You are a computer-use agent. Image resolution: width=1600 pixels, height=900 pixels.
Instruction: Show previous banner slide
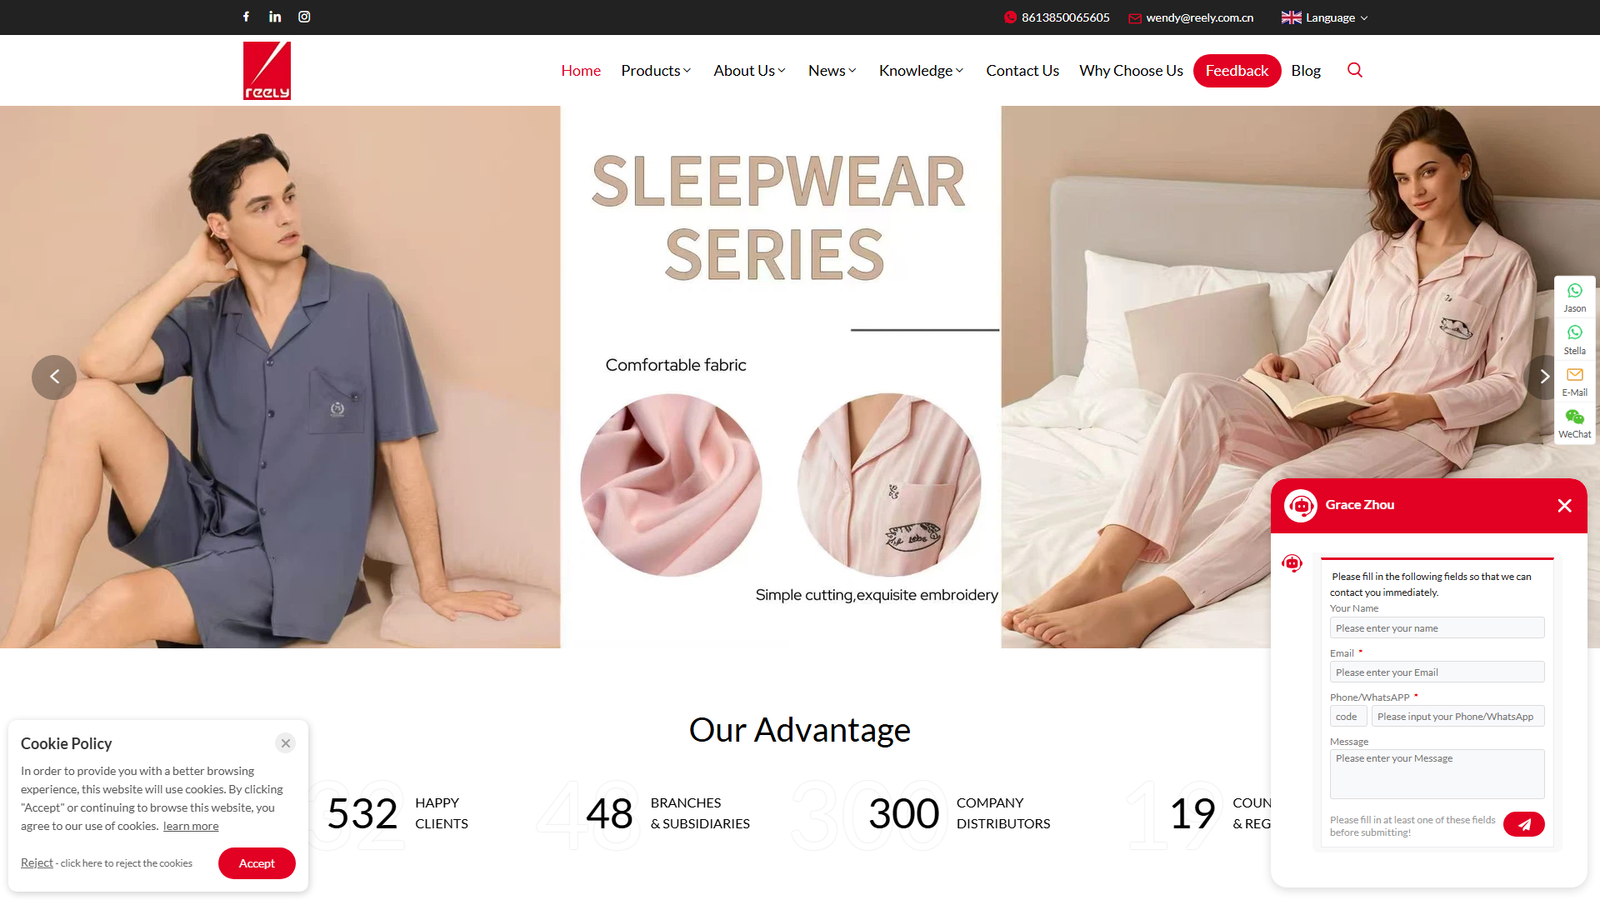coord(54,377)
